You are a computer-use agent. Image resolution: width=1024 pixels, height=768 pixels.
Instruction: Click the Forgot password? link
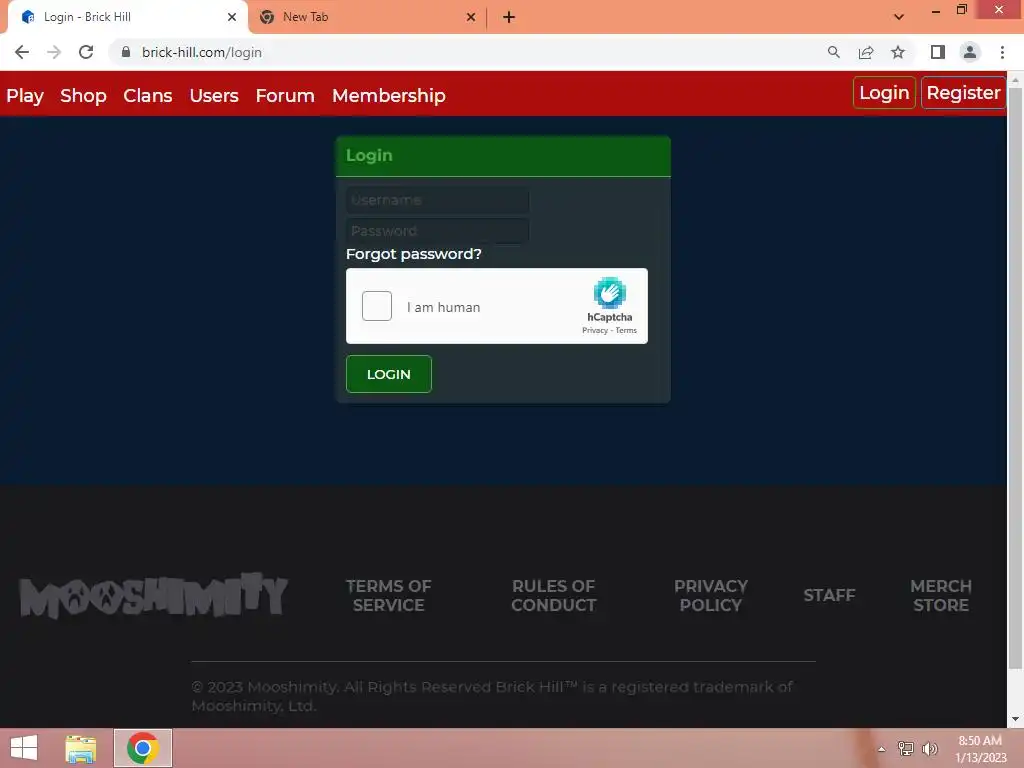click(413, 254)
